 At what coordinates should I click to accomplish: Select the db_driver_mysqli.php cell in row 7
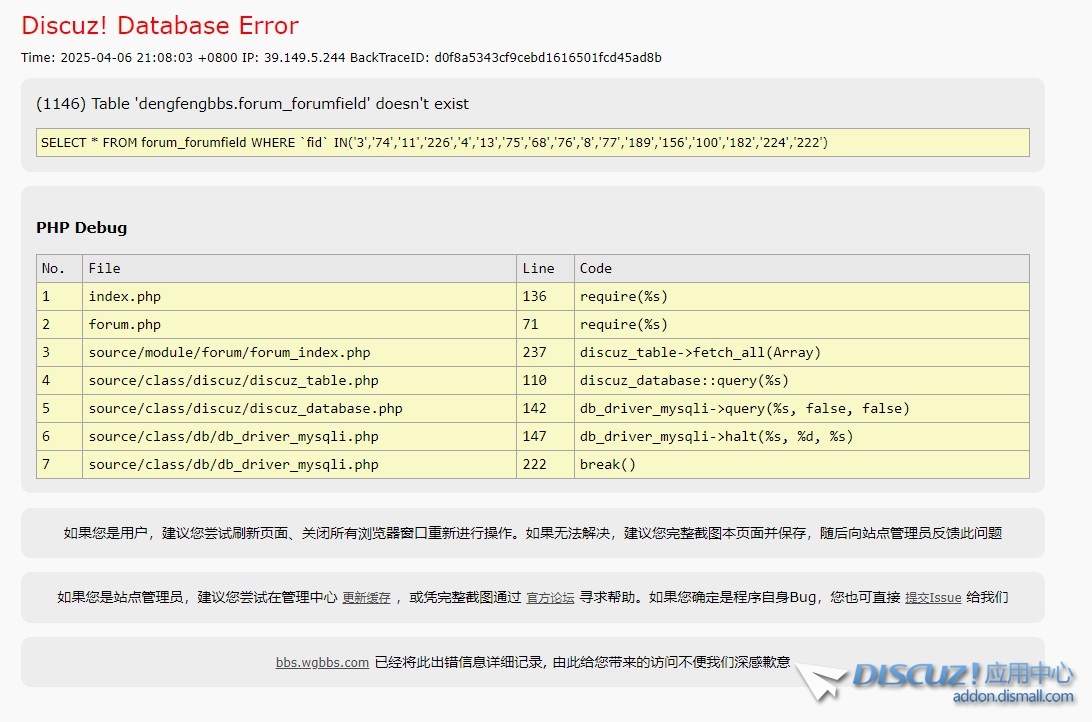click(299, 464)
